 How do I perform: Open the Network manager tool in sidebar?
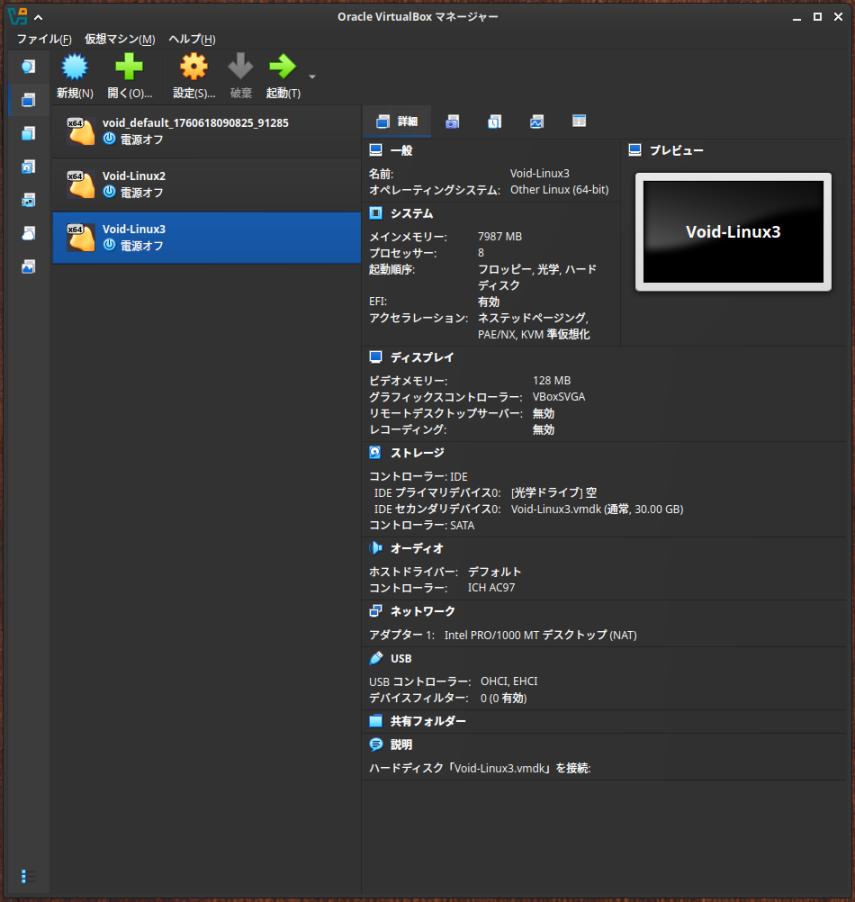[28, 200]
